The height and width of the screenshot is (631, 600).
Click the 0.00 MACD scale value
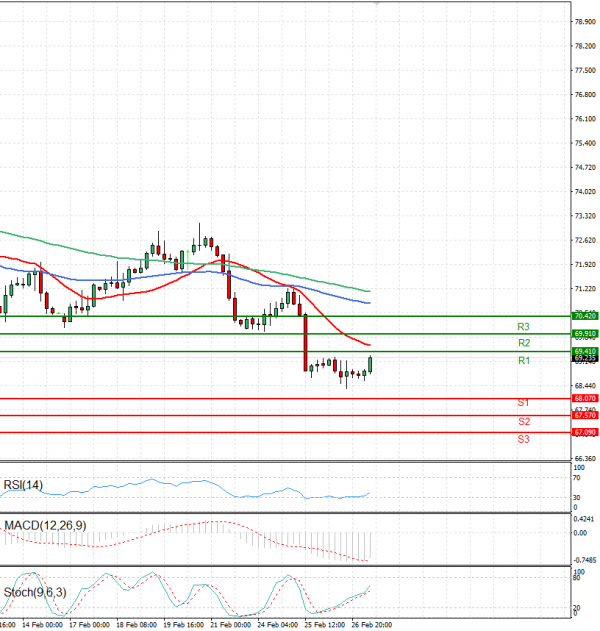pyautogui.click(x=580, y=533)
